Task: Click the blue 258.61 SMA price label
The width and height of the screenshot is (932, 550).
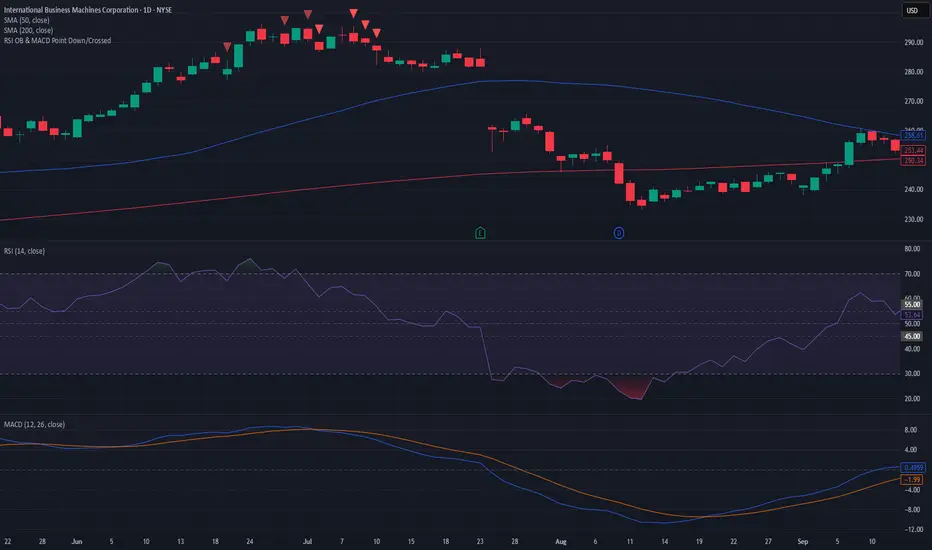Action: [913, 136]
